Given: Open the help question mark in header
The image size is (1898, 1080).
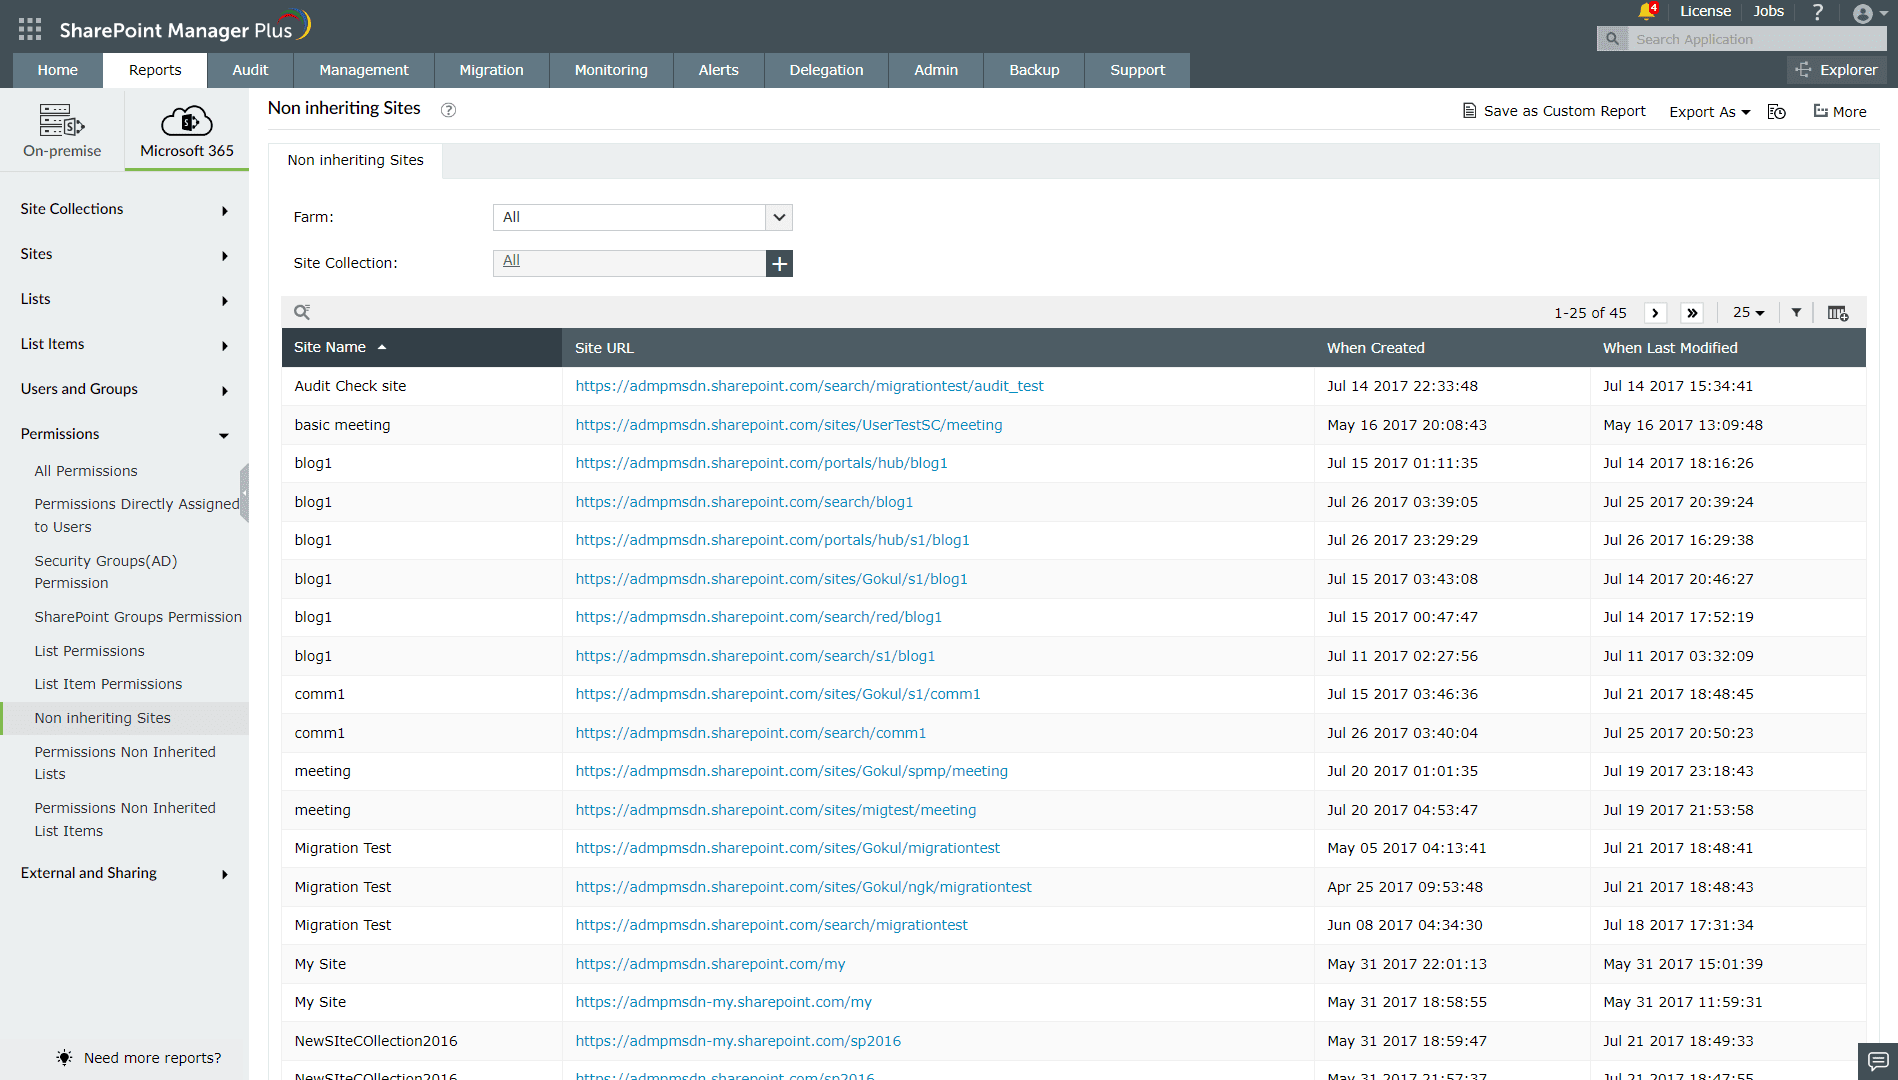Looking at the screenshot, I should click(1818, 12).
